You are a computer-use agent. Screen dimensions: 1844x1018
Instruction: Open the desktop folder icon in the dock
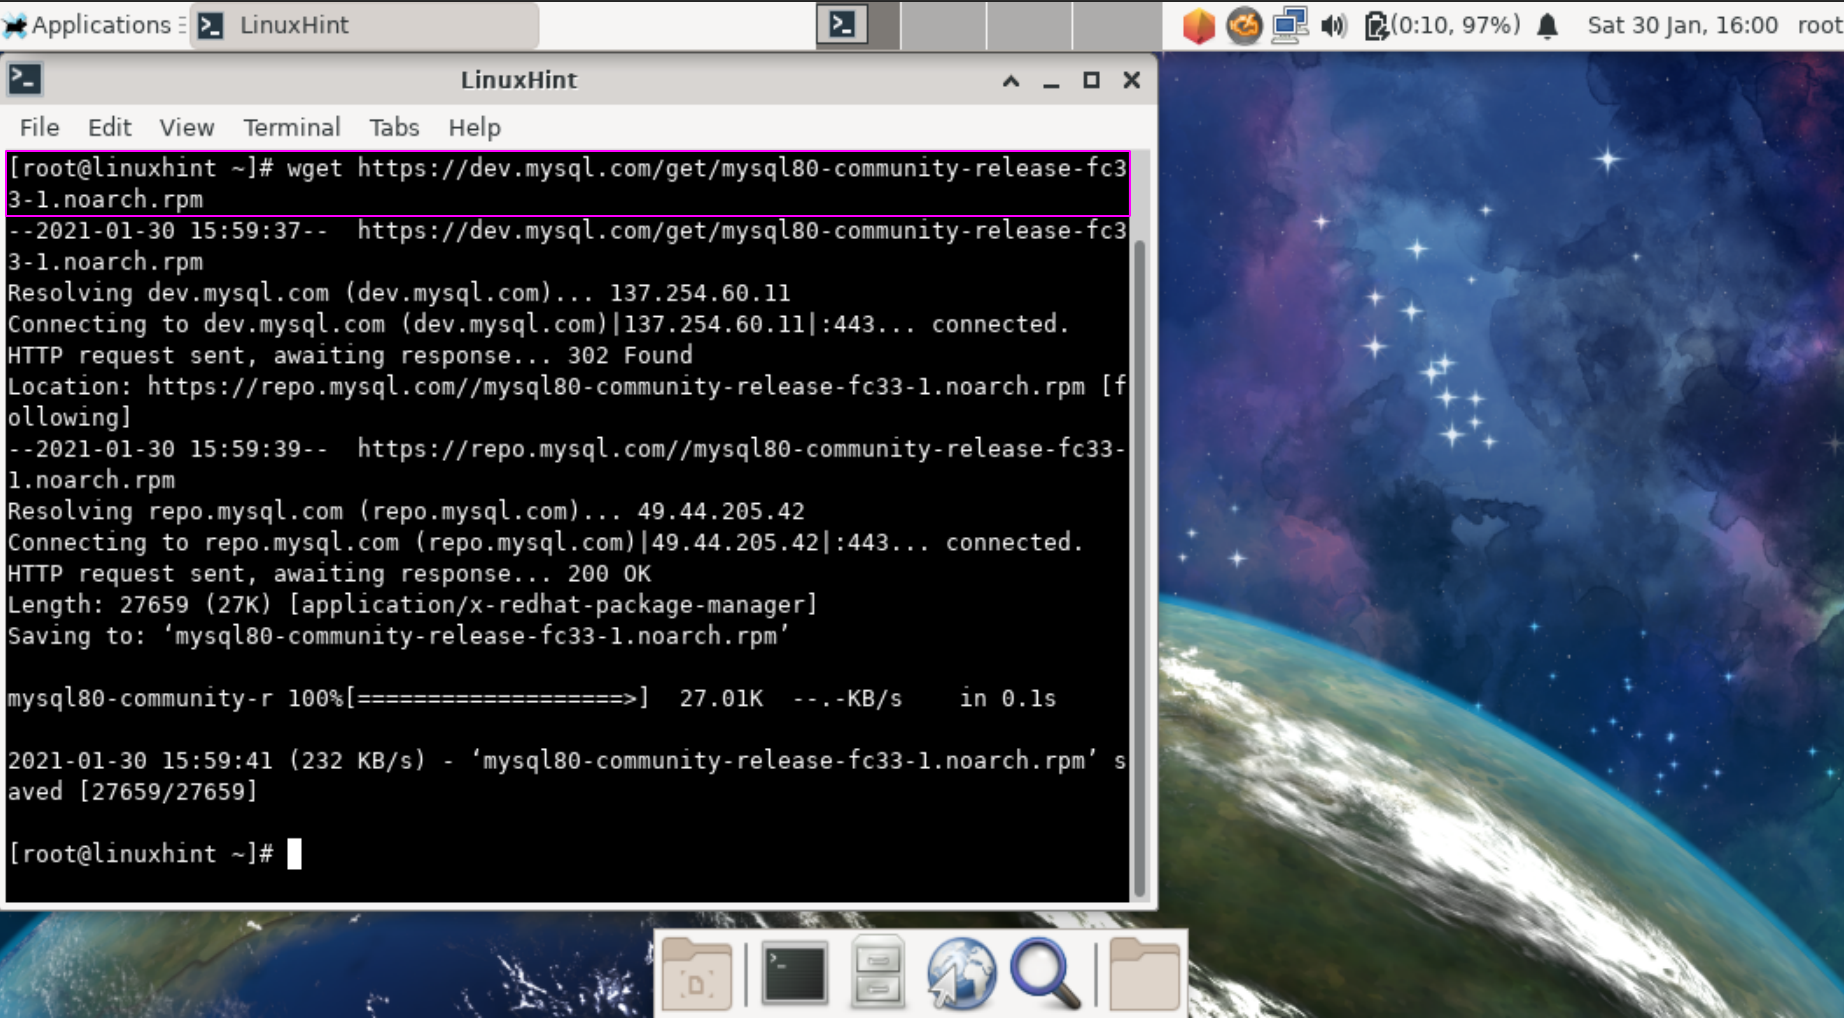pos(696,973)
